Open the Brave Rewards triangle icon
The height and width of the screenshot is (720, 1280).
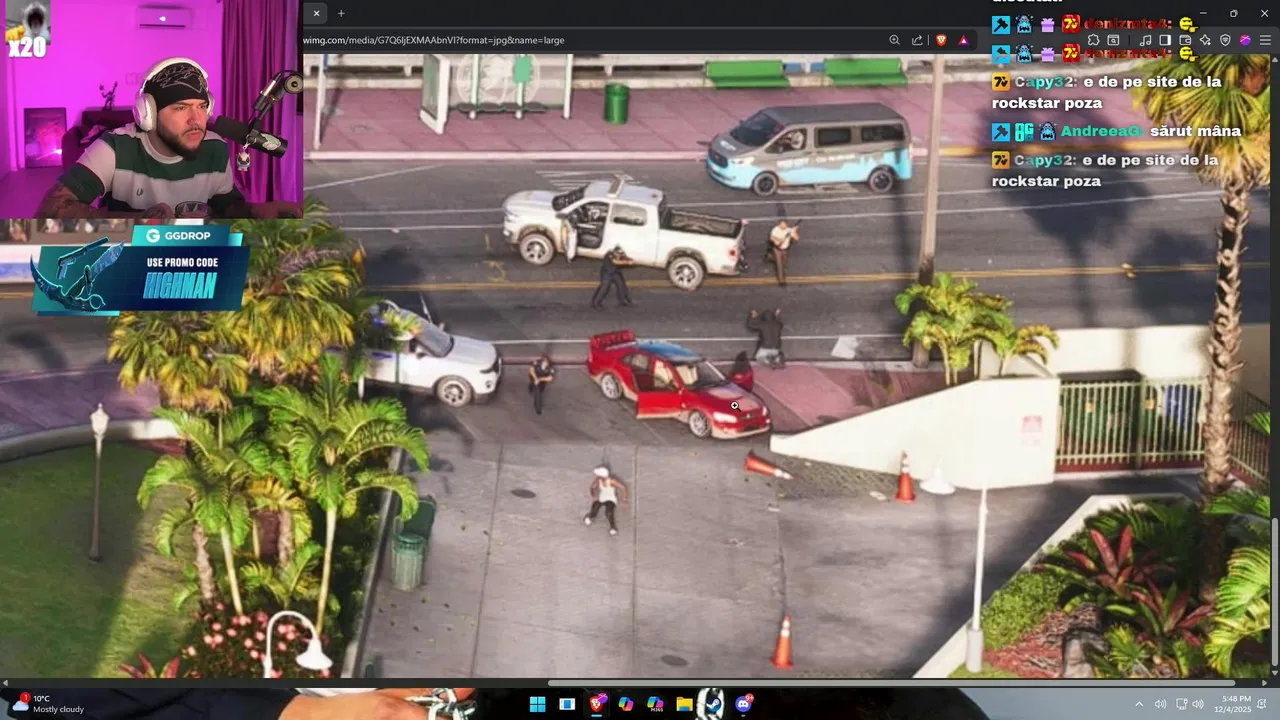coord(963,40)
